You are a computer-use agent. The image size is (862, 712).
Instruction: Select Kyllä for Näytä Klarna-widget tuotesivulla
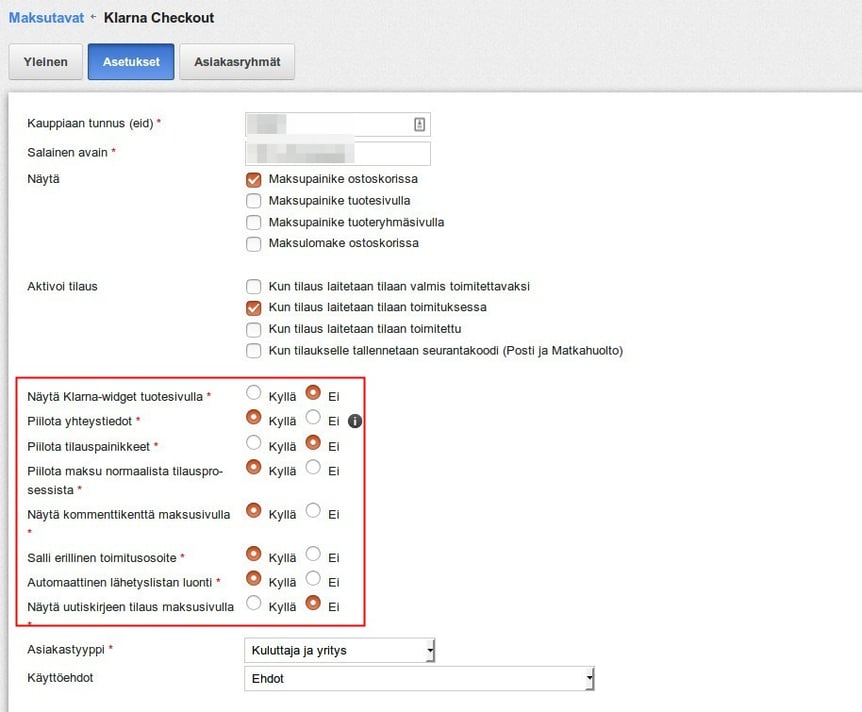pos(253,393)
